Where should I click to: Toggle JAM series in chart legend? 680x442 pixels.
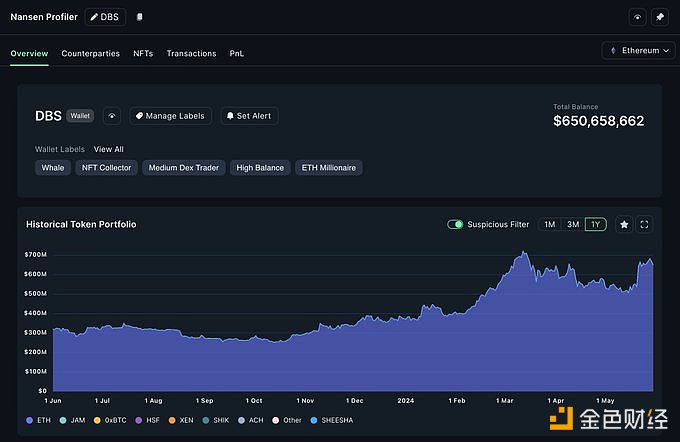tap(72, 420)
